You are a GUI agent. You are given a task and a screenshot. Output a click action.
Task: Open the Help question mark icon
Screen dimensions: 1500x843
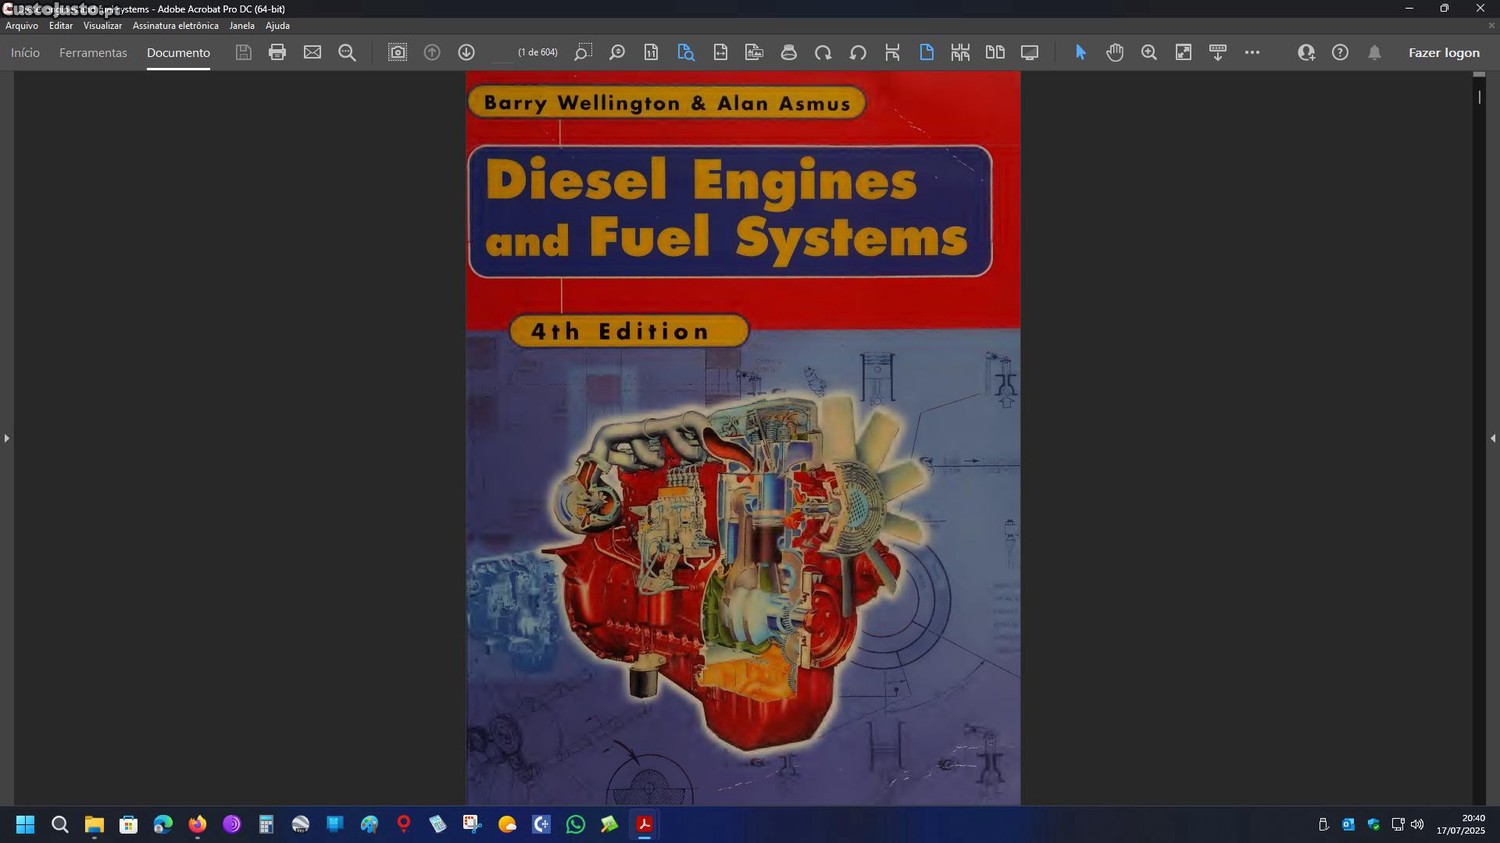pyautogui.click(x=1340, y=52)
